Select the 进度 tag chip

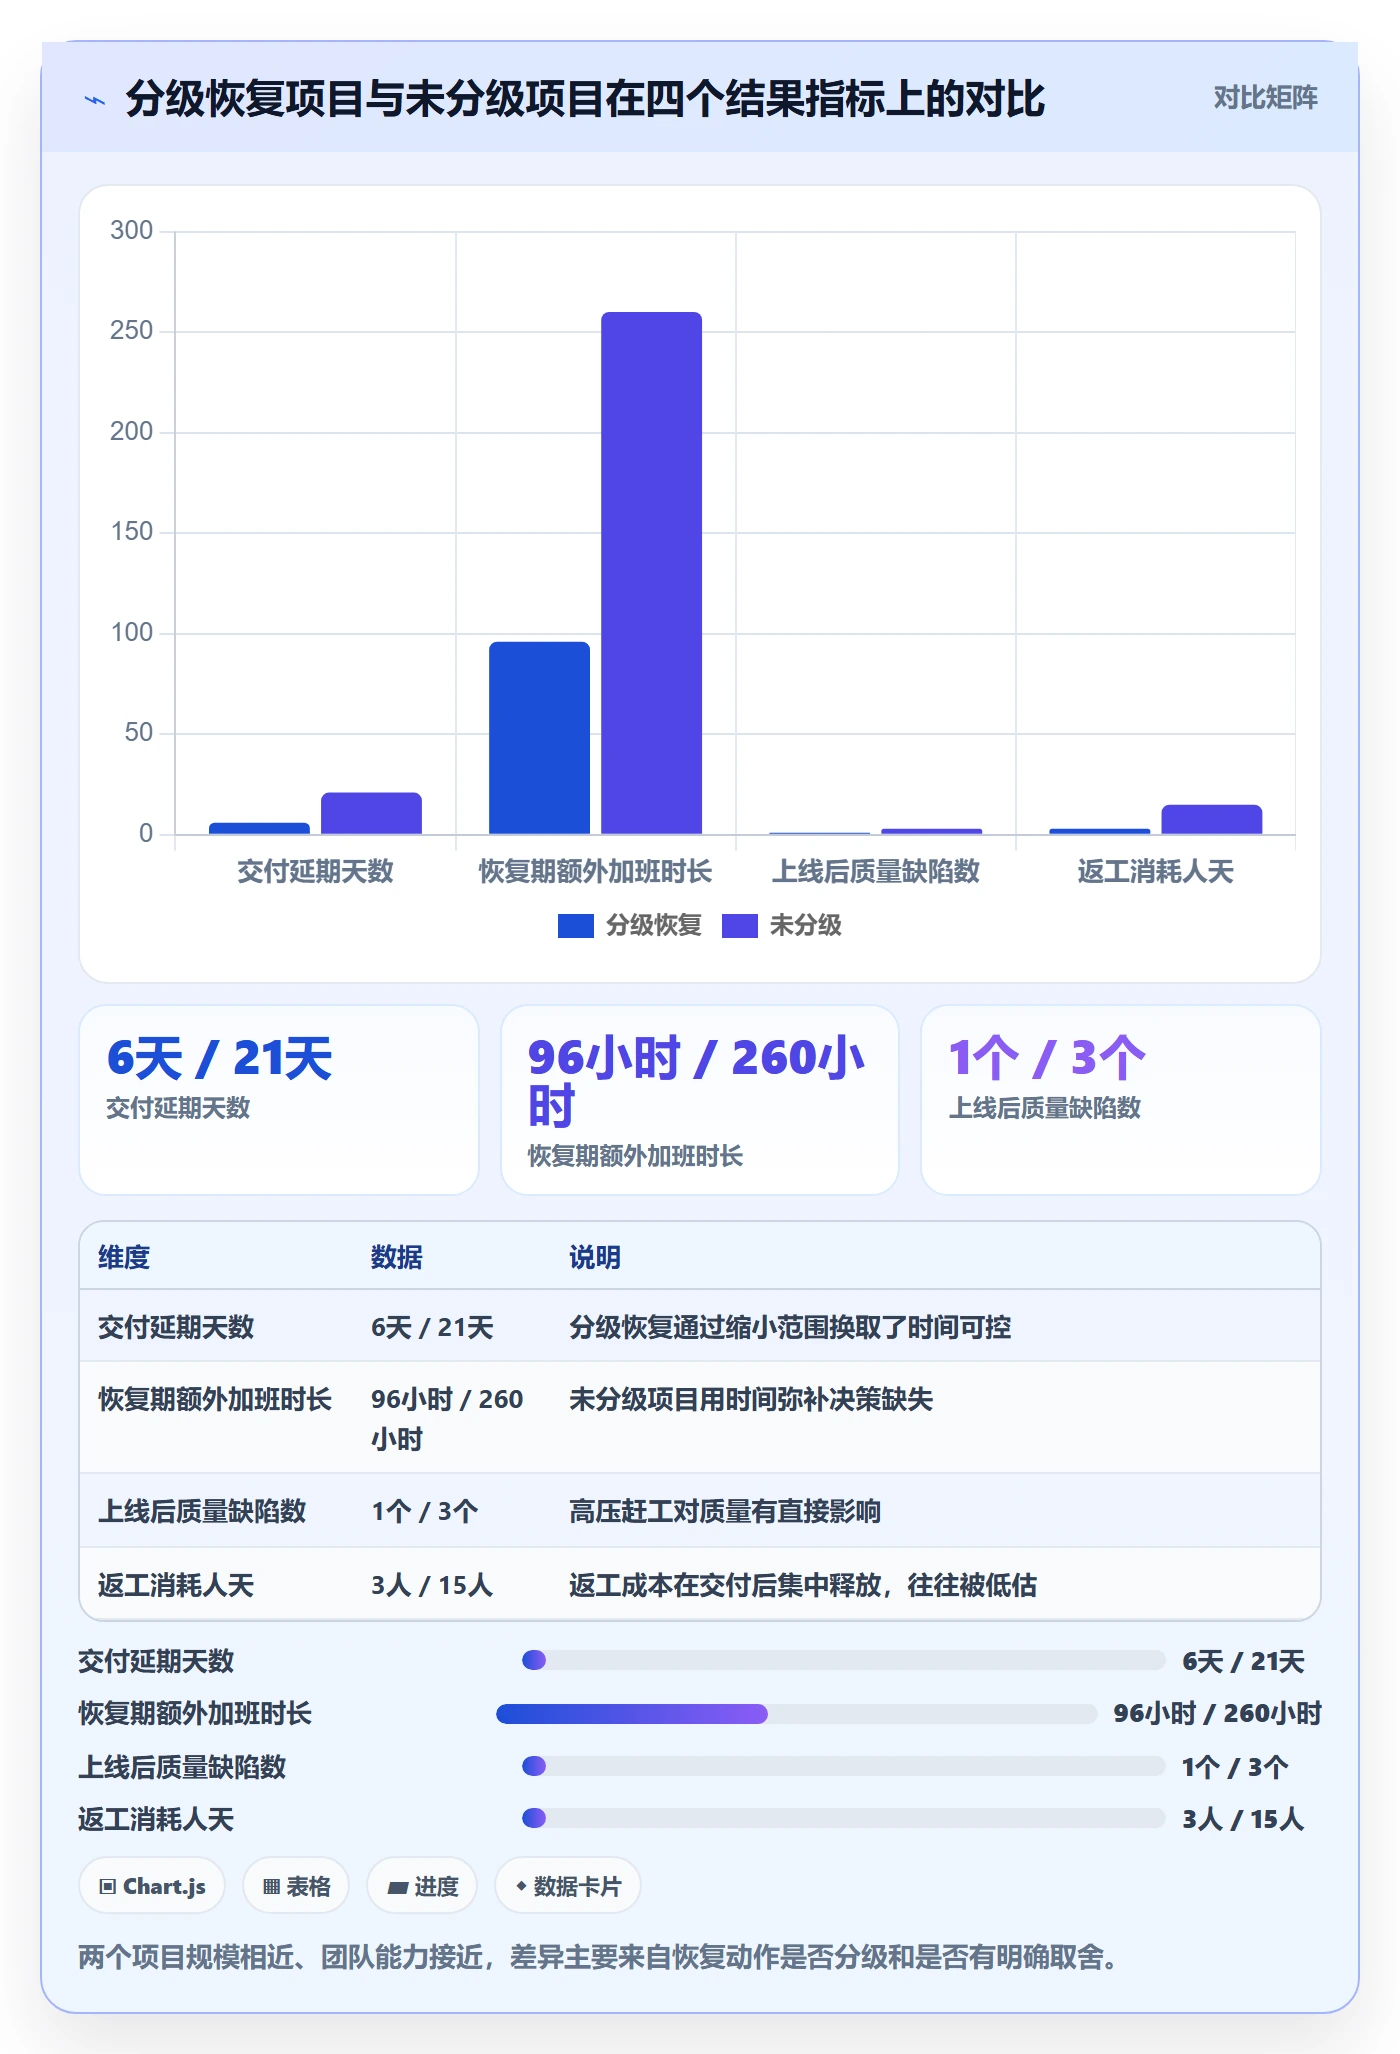422,1886
